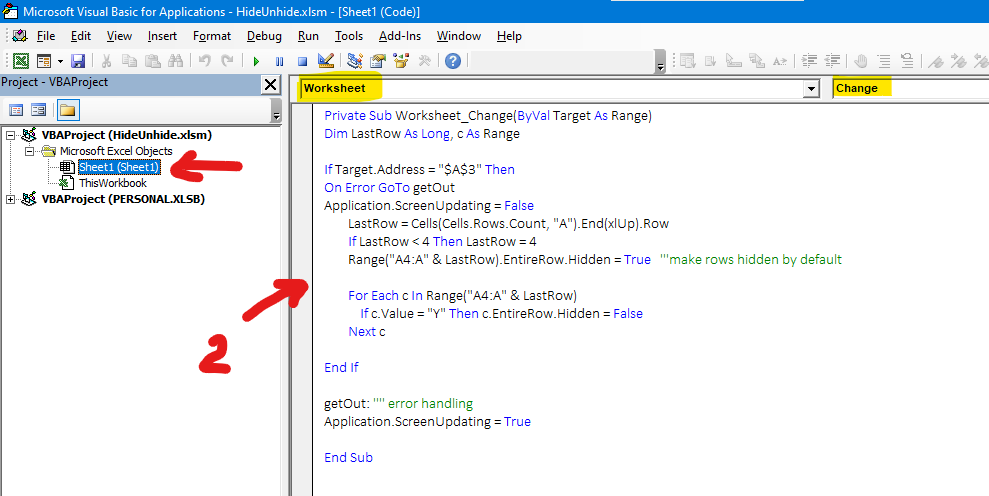Select ThisWorkbook in project tree

pos(112,183)
